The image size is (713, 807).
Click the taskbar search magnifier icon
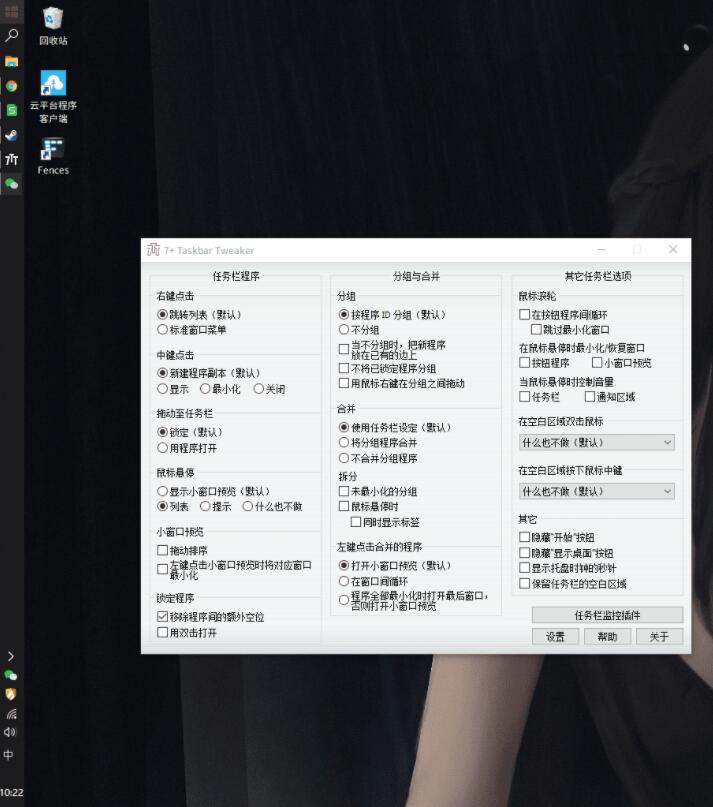[12, 35]
